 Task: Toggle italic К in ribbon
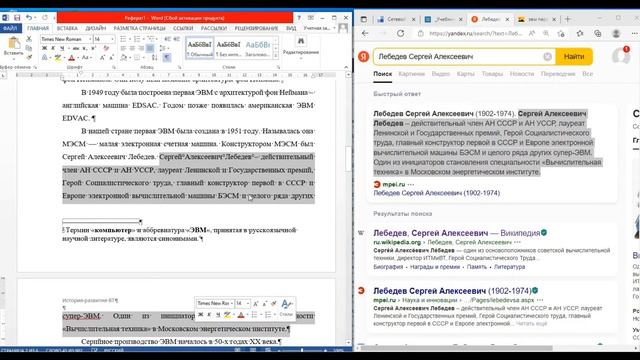tap(53, 48)
